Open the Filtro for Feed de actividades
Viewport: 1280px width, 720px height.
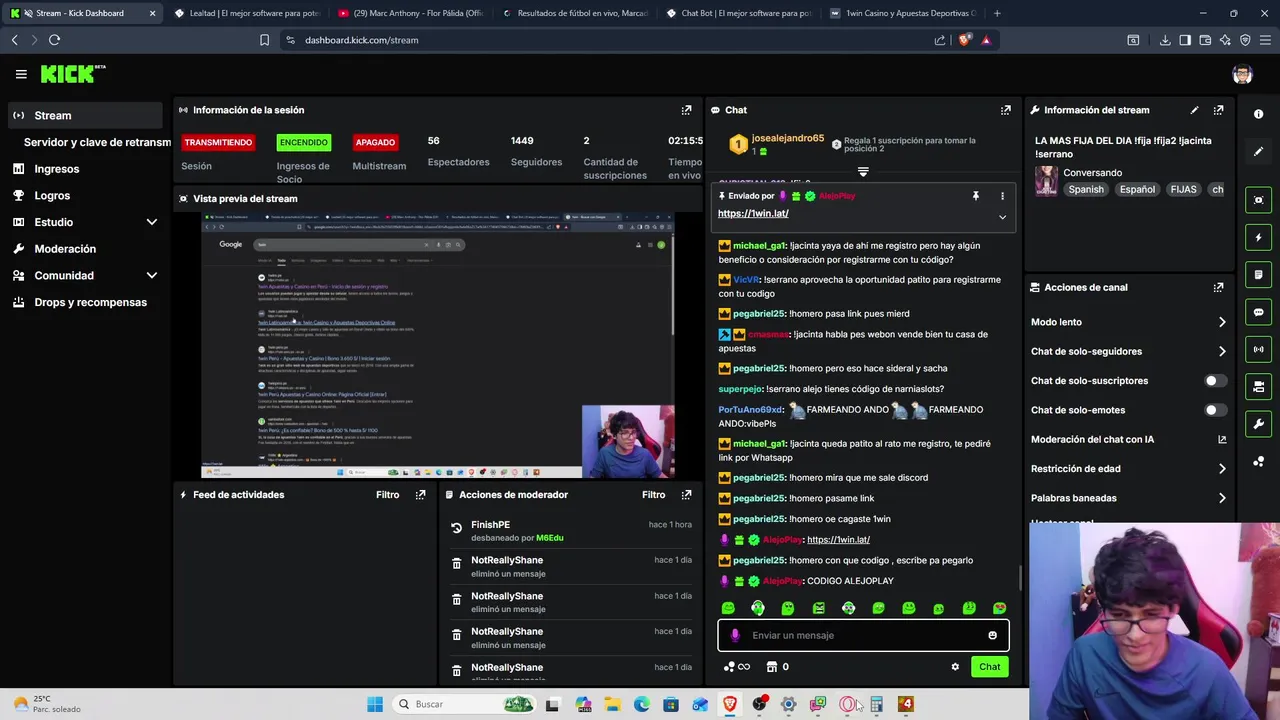point(387,494)
